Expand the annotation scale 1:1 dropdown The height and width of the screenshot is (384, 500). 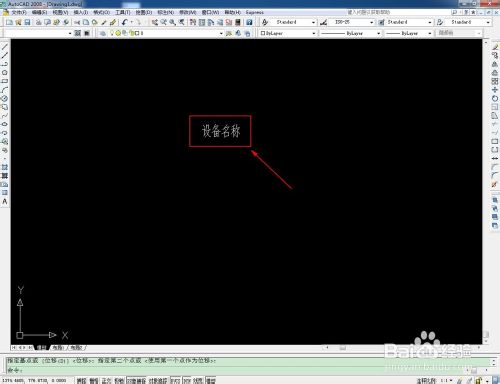click(x=451, y=380)
